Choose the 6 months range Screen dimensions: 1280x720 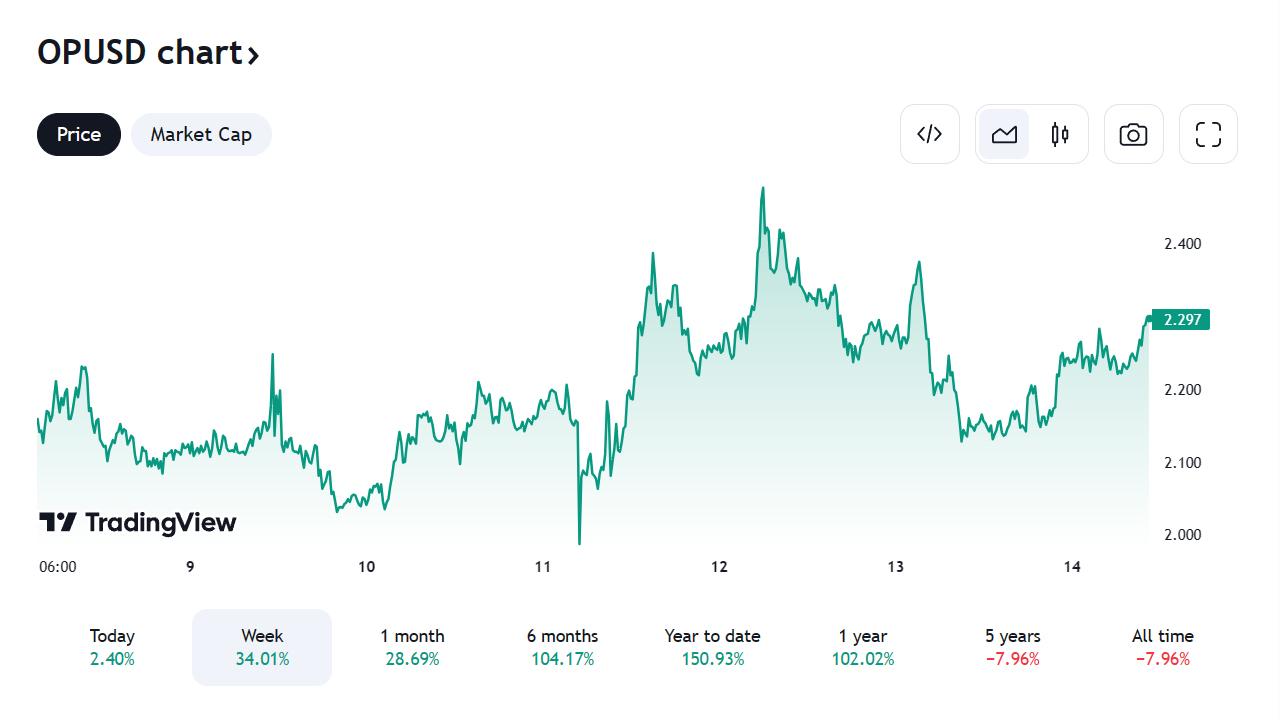[x=562, y=647]
